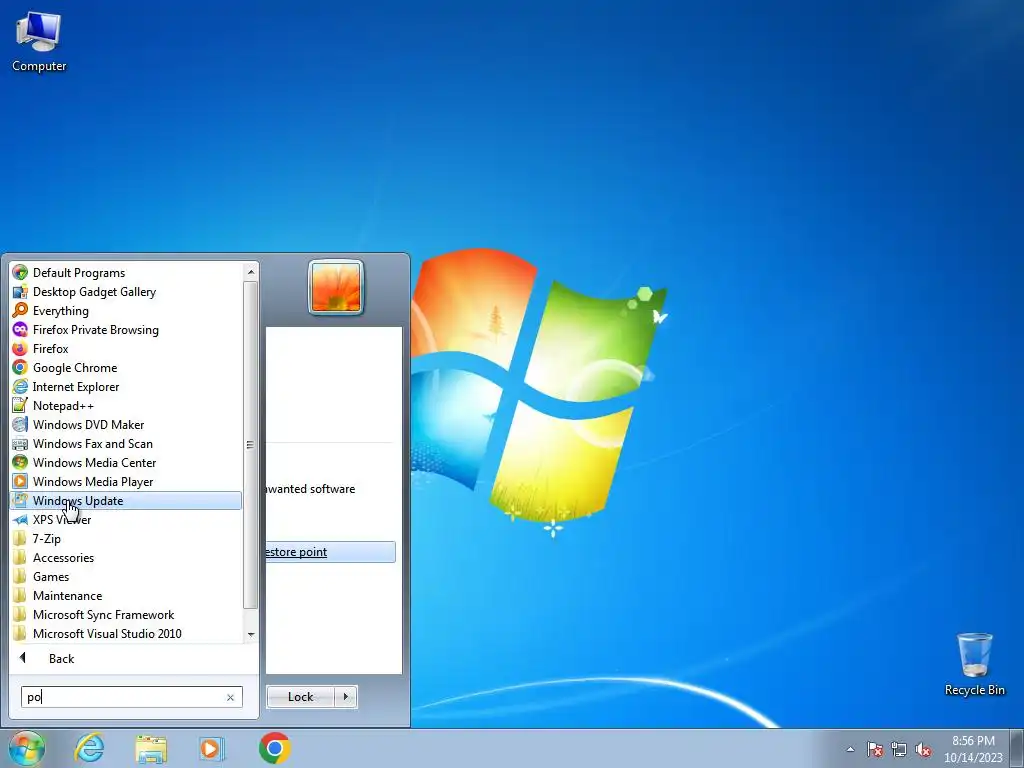The image size is (1024, 768).
Task: Show hidden tray icons arrow
Action: (850, 749)
